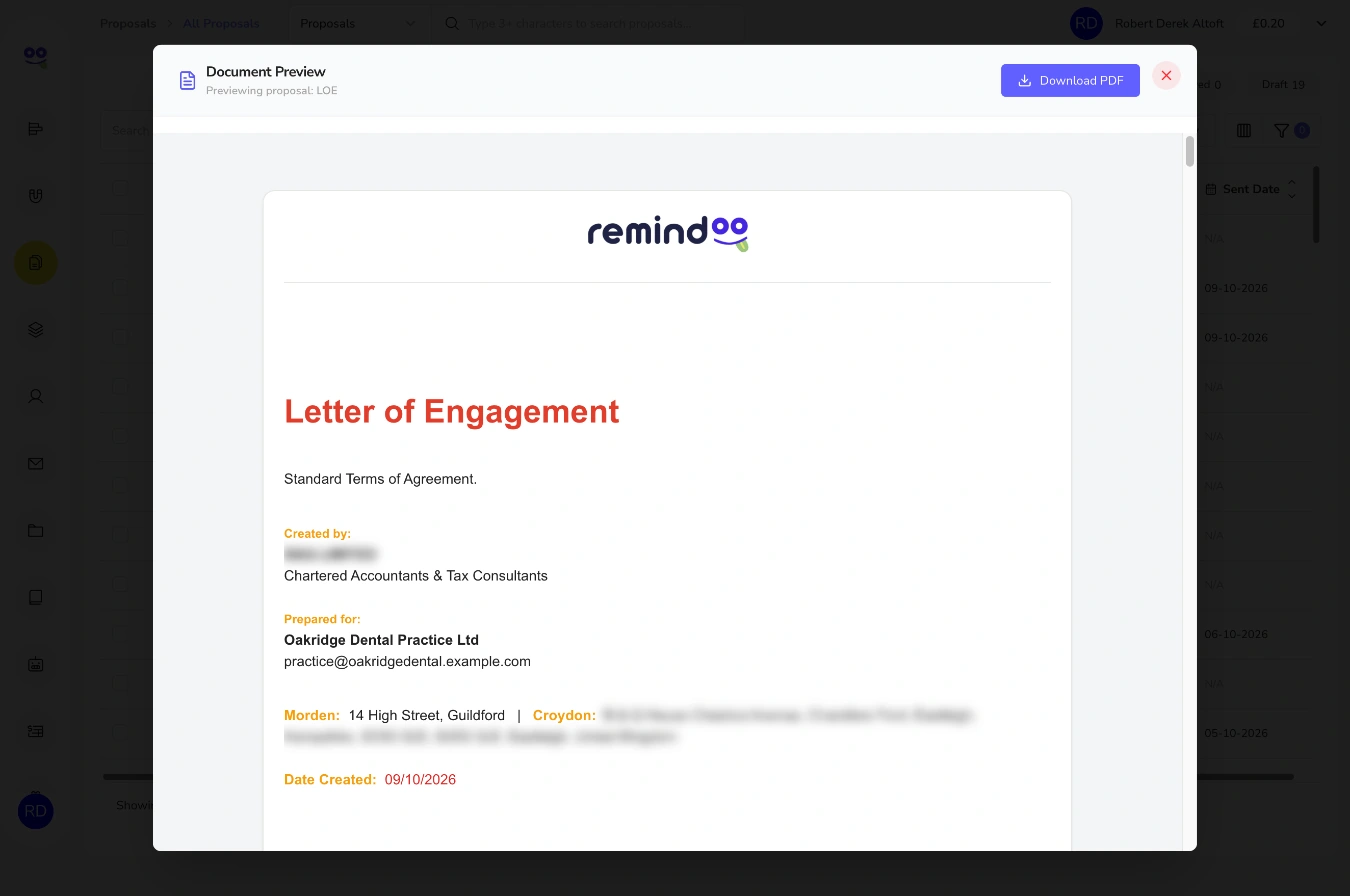The height and width of the screenshot is (896, 1350).
Task: Open the highlighted proposals icon in background sidebar
Action: coord(36,262)
